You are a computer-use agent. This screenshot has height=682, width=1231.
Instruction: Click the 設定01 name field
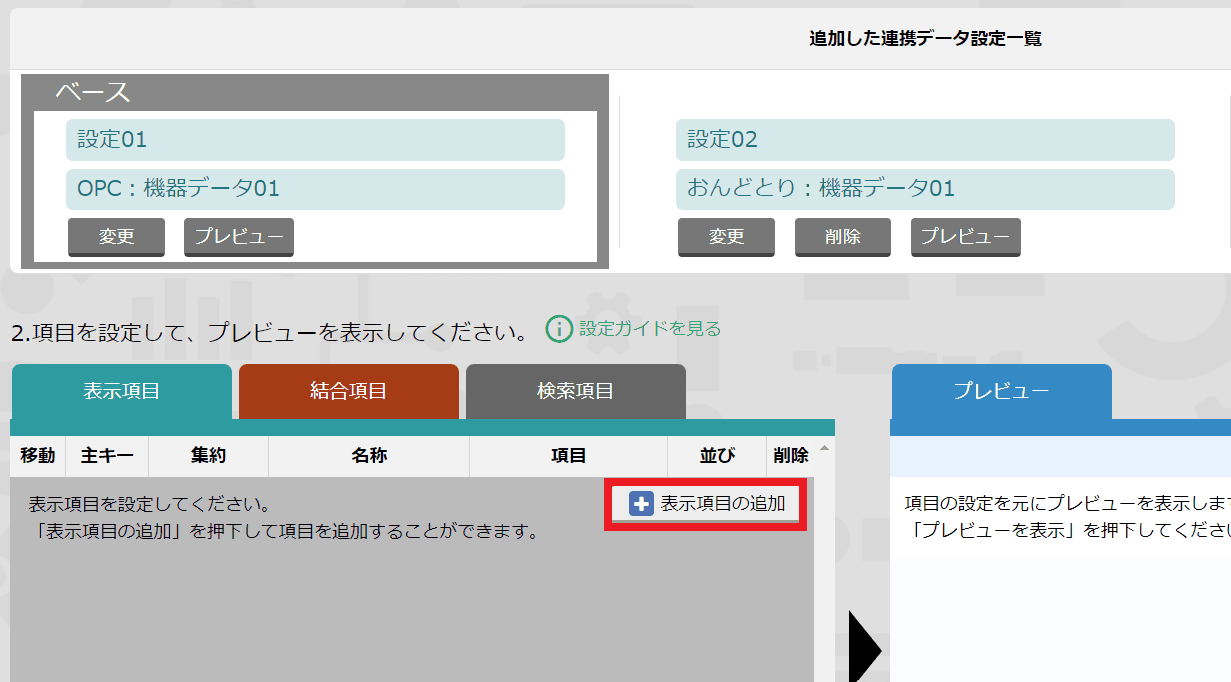click(x=316, y=139)
